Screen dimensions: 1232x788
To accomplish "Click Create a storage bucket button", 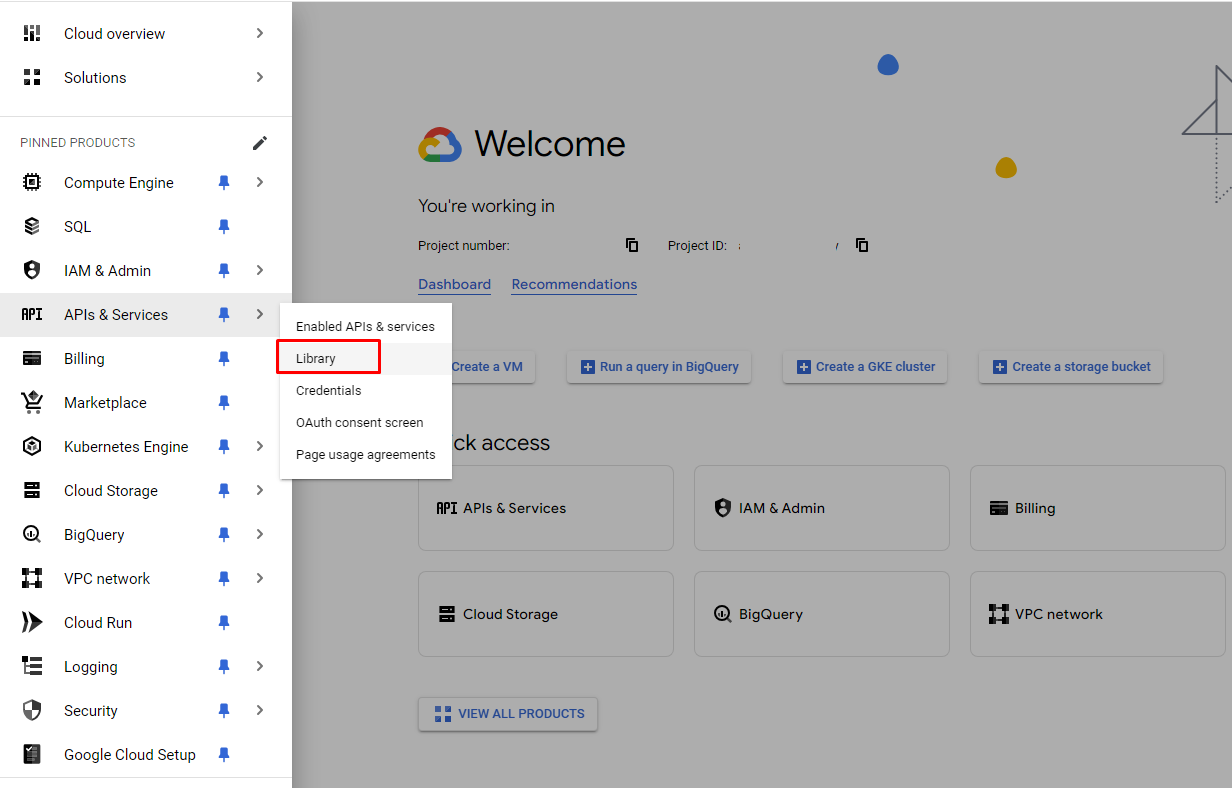I will (1071, 367).
